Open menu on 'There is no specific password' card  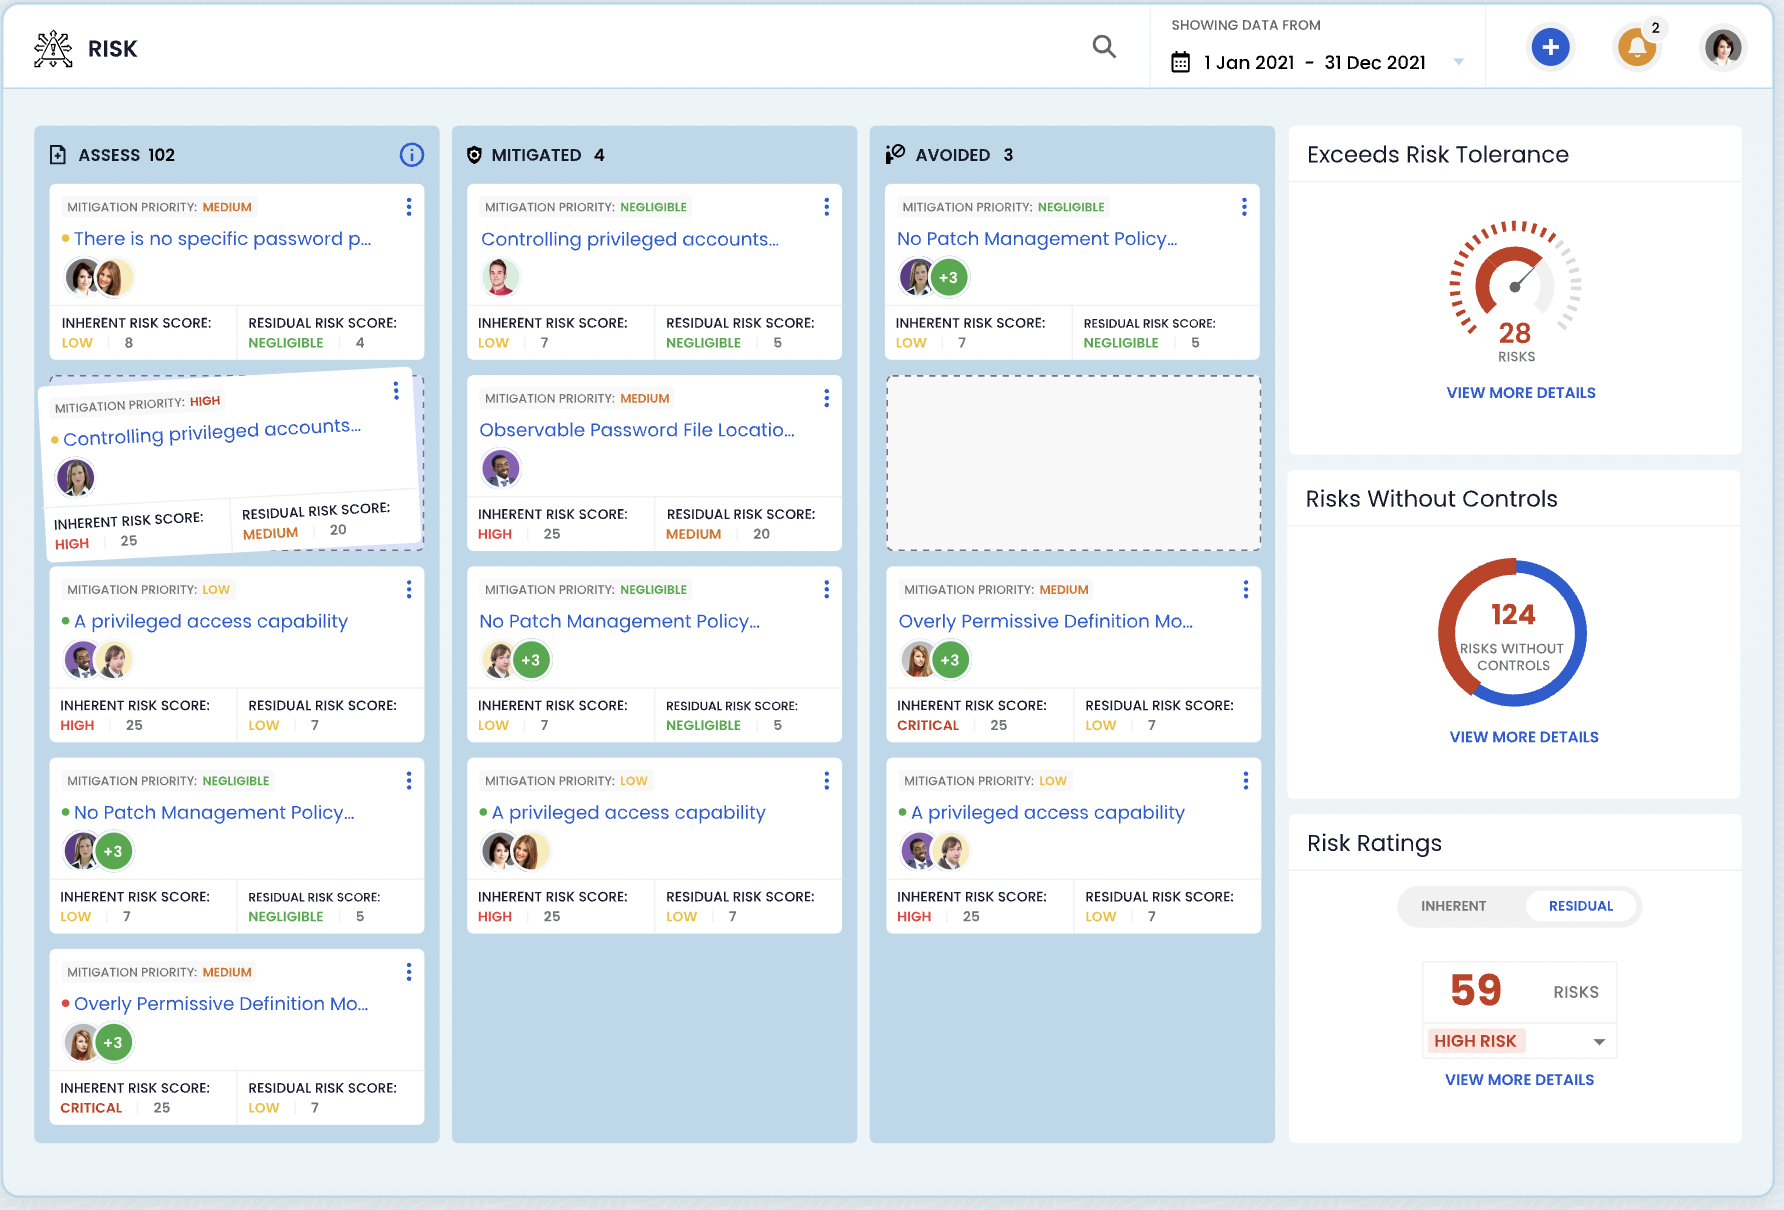click(x=408, y=207)
